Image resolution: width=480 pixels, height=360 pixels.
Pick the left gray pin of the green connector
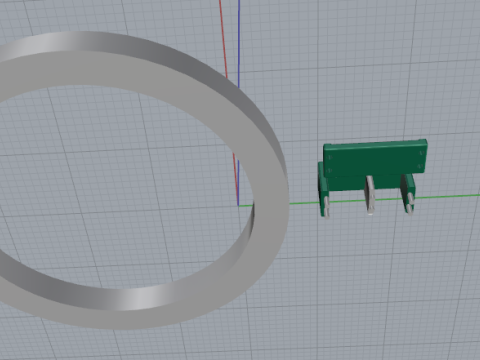coord(327,207)
